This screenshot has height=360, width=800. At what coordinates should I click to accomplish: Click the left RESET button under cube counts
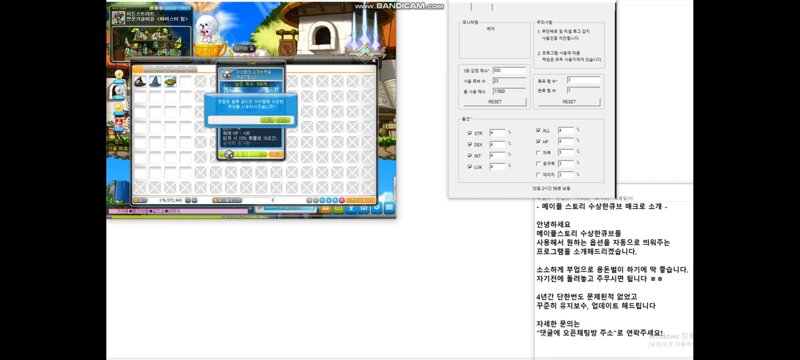[495, 102]
